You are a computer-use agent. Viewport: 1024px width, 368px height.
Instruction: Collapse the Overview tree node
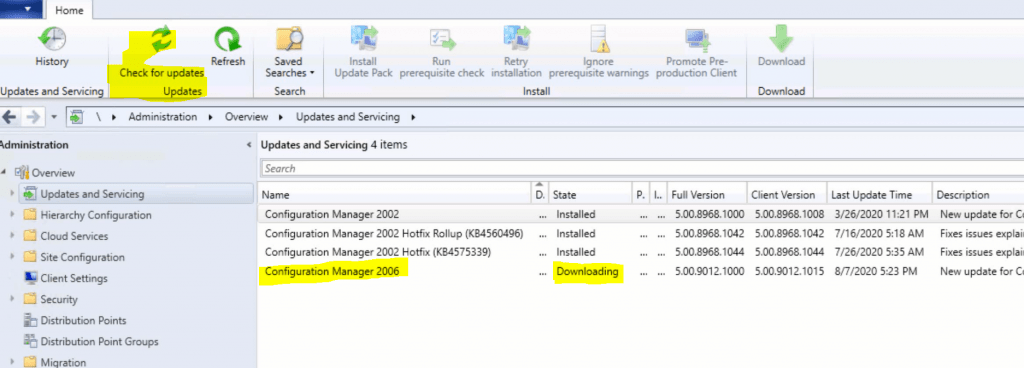point(4,172)
